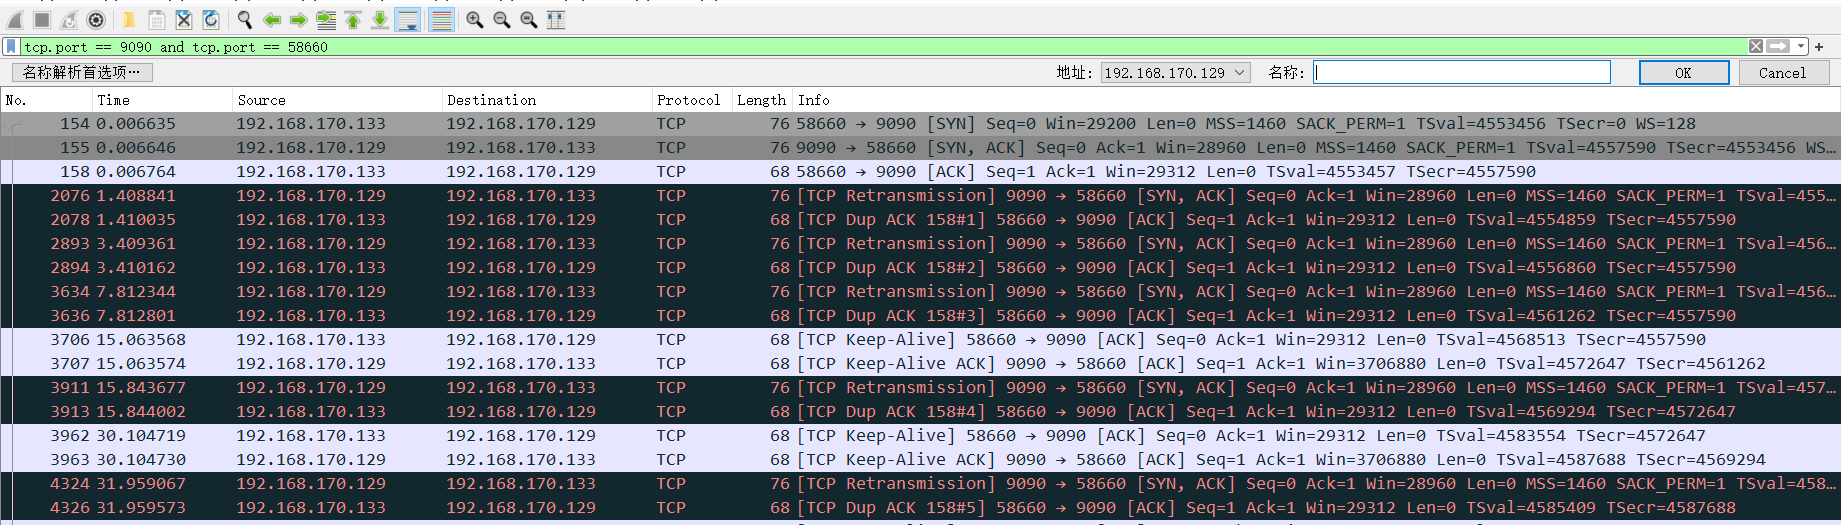Image resolution: width=1841 pixels, height=525 pixels.
Task: Zoom out packet list text
Action: [x=502, y=19]
